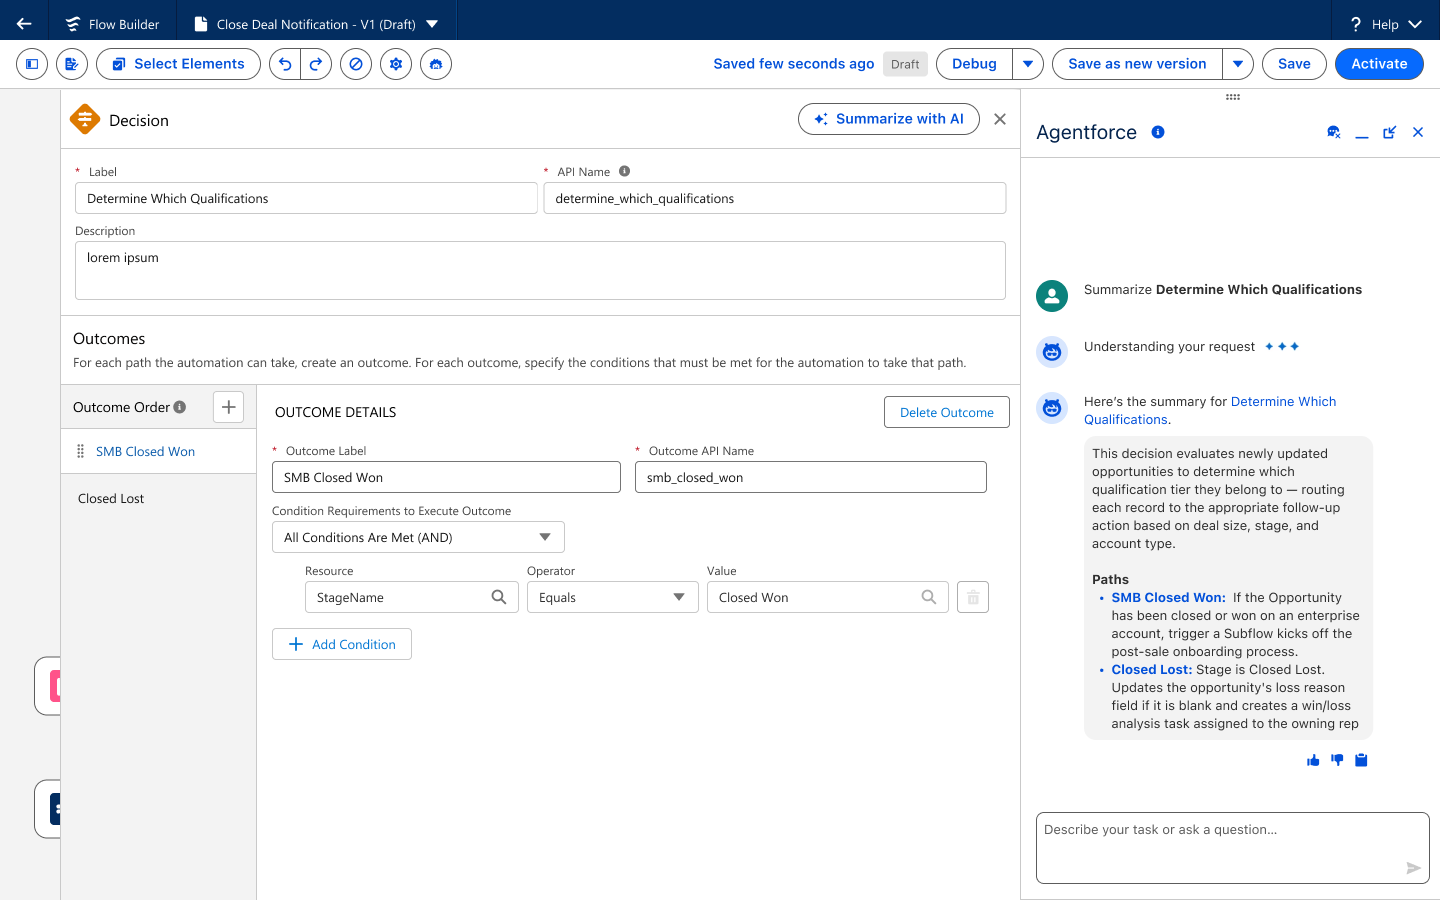
Task: Activate the flow
Action: [x=1379, y=64]
